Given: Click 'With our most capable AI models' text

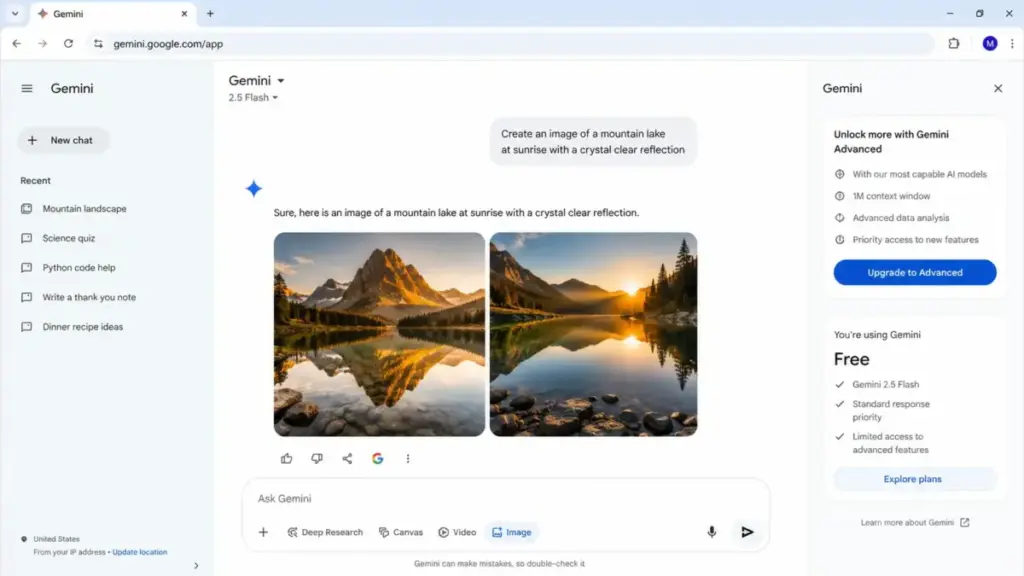Looking at the screenshot, I should tap(920, 174).
